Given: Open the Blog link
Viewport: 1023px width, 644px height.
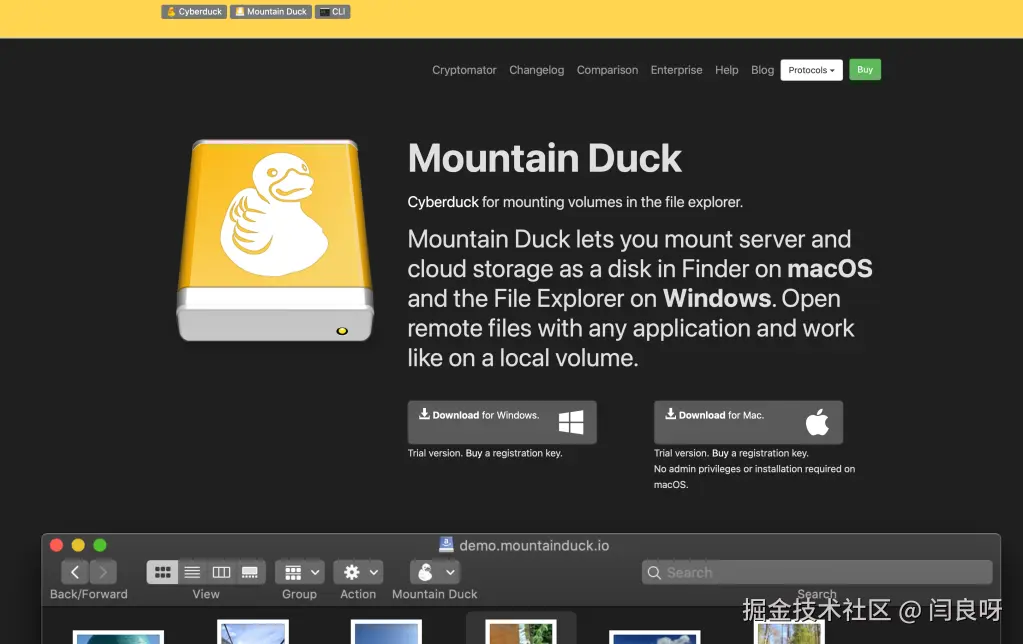Looking at the screenshot, I should 762,70.
